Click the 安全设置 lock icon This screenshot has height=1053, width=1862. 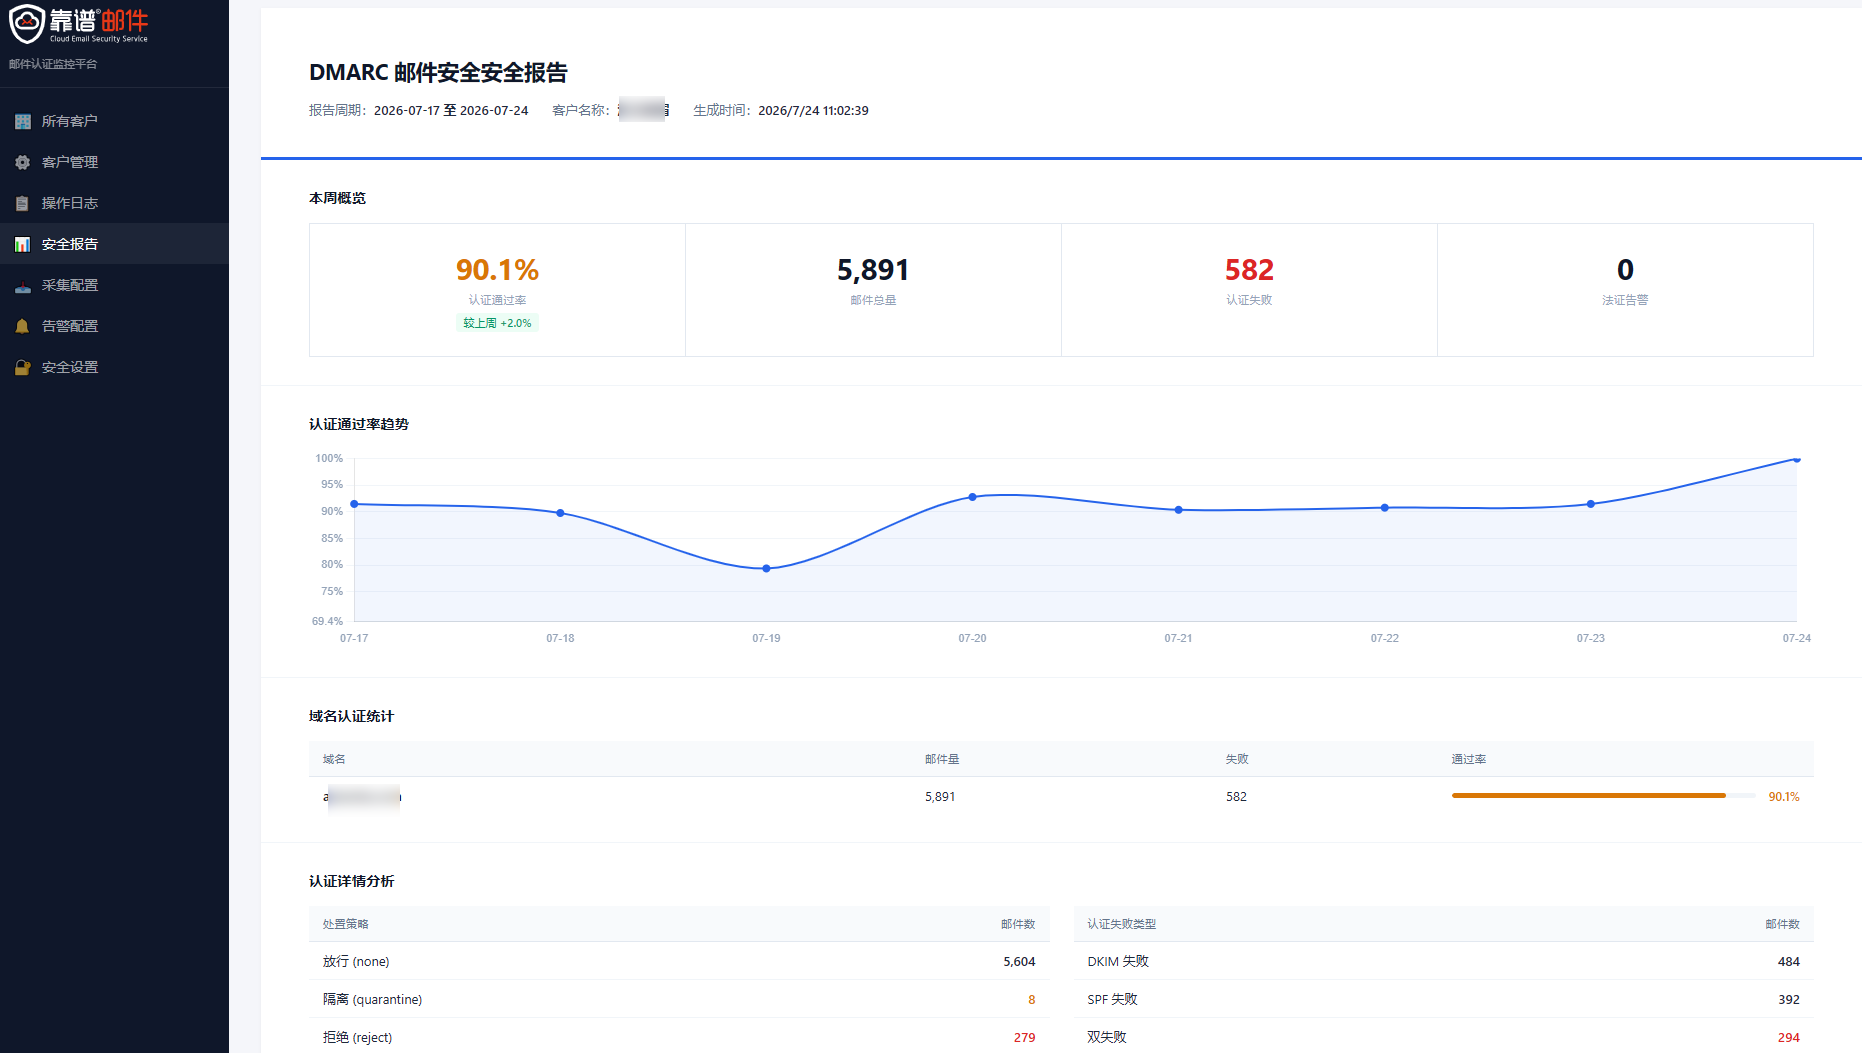point(22,367)
